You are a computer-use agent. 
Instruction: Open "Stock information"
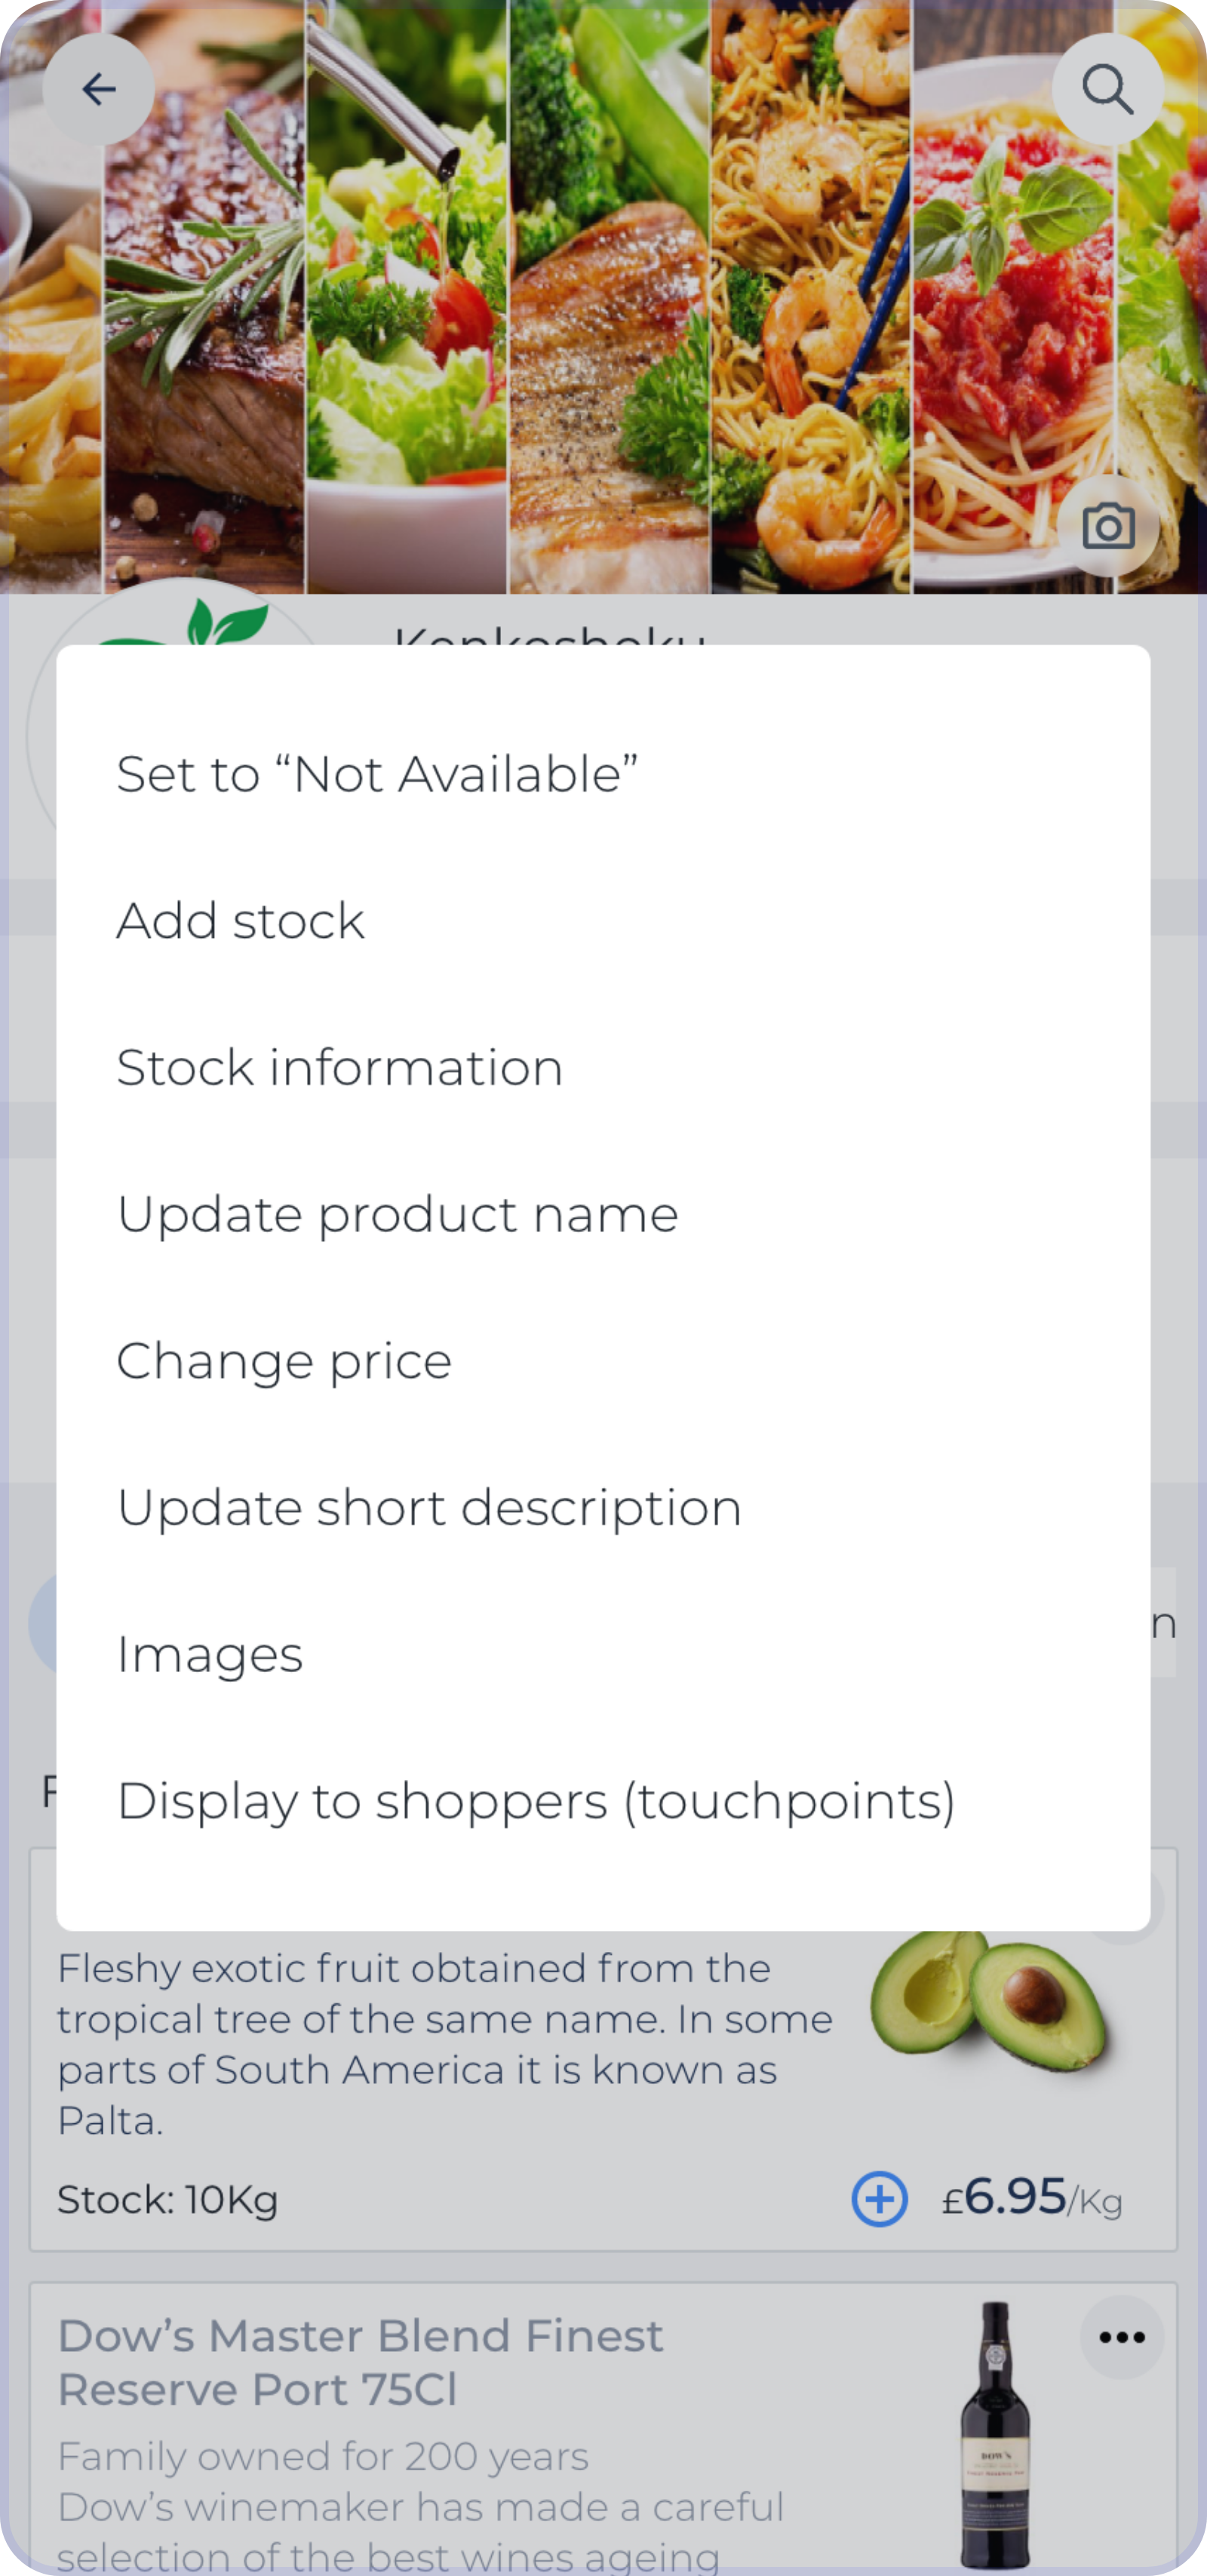339,1066
